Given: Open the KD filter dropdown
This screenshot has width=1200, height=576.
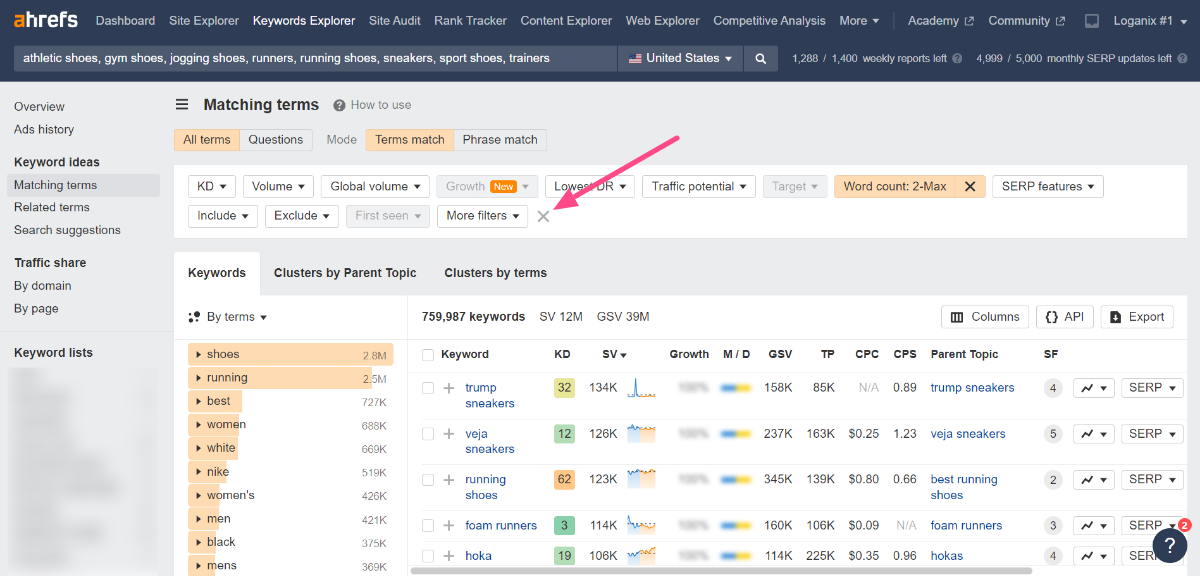Looking at the screenshot, I should pos(212,186).
